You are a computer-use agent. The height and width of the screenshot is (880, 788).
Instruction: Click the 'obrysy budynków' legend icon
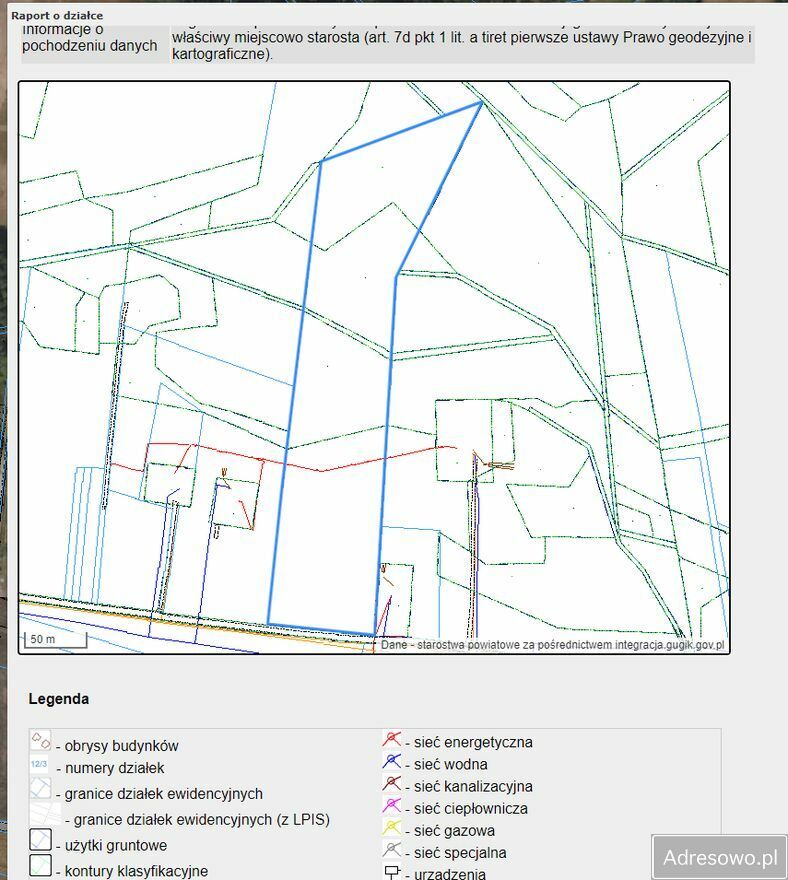[x=40, y=740]
